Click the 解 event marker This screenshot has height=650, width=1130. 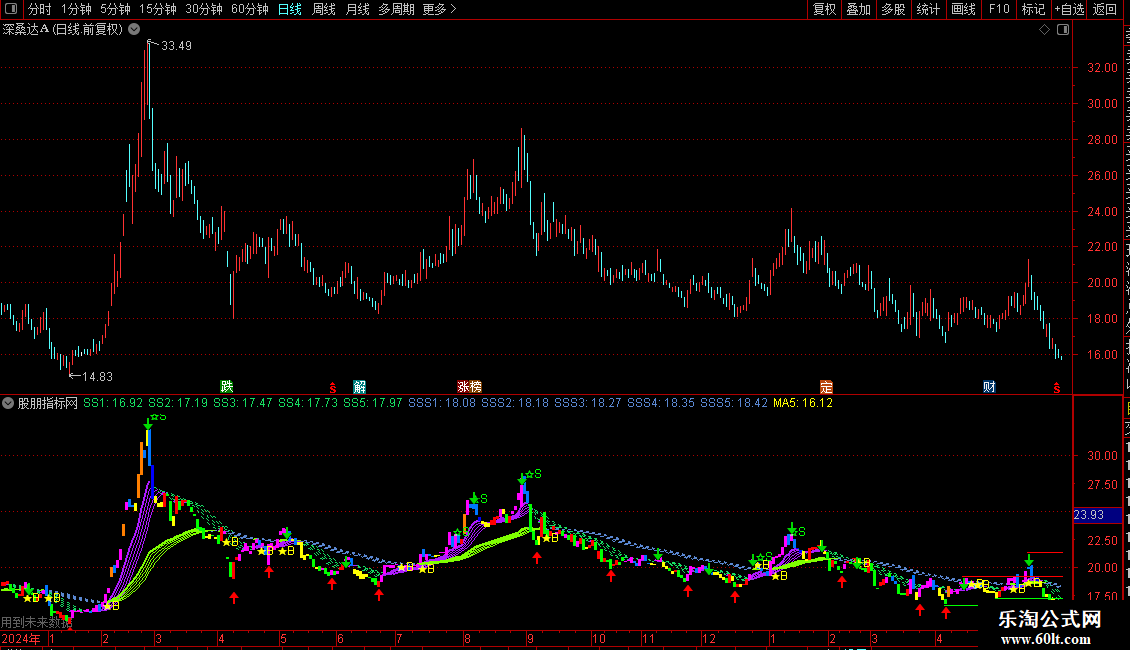tap(360, 387)
